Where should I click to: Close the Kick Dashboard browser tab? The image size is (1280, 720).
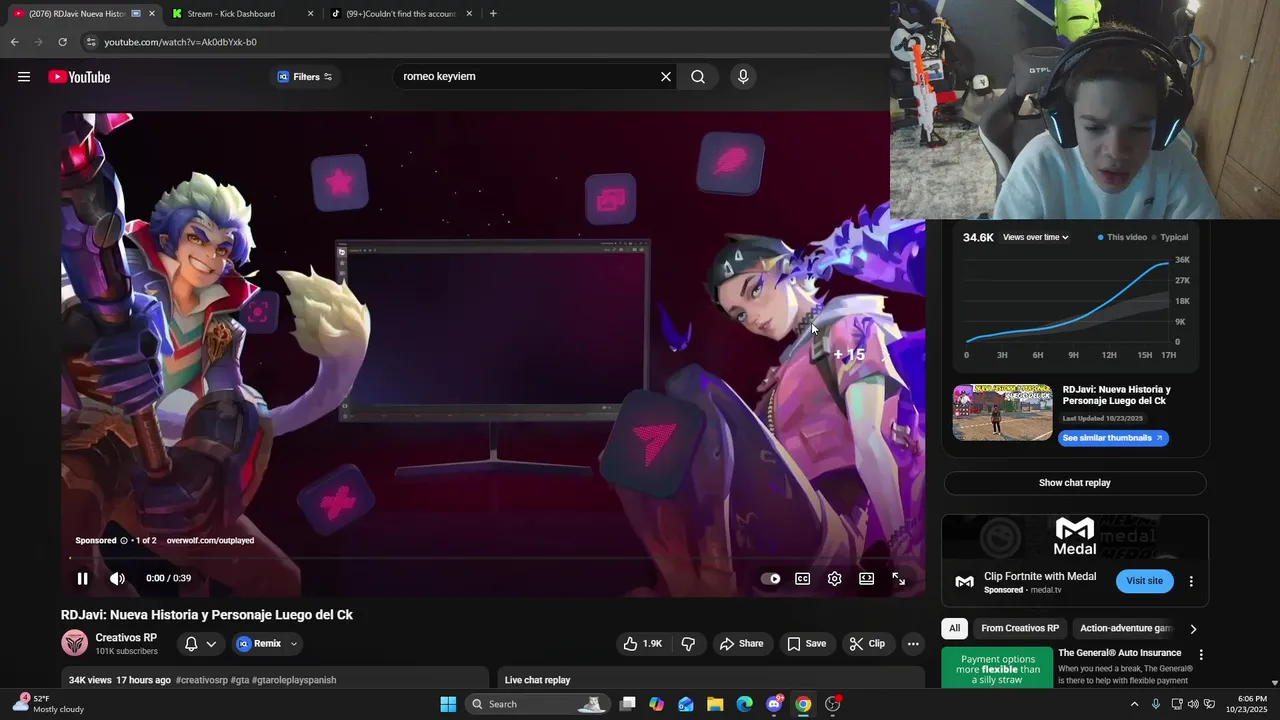click(310, 14)
